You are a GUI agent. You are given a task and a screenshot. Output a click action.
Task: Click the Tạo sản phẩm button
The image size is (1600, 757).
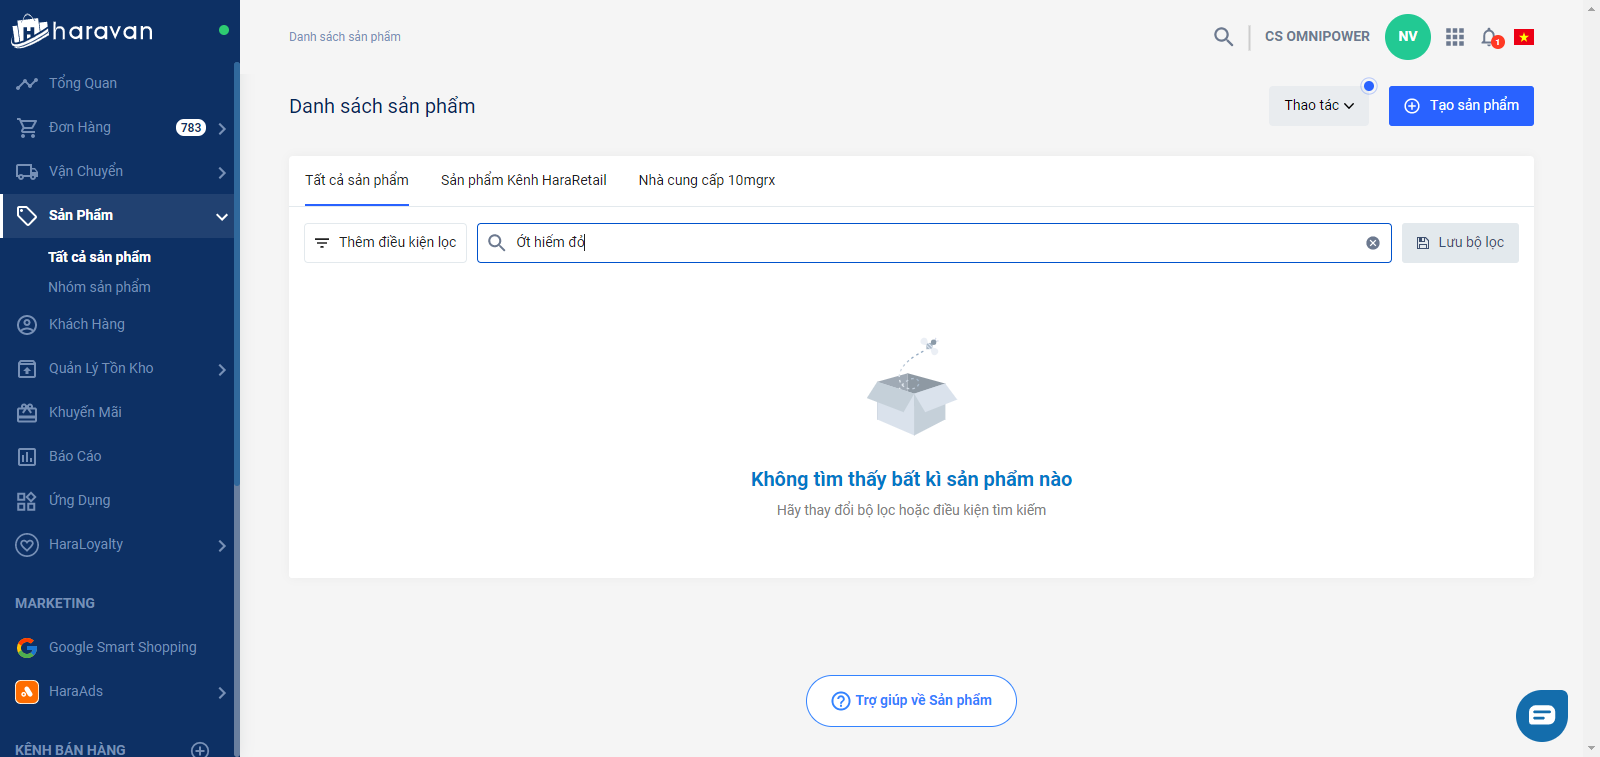coord(1460,106)
